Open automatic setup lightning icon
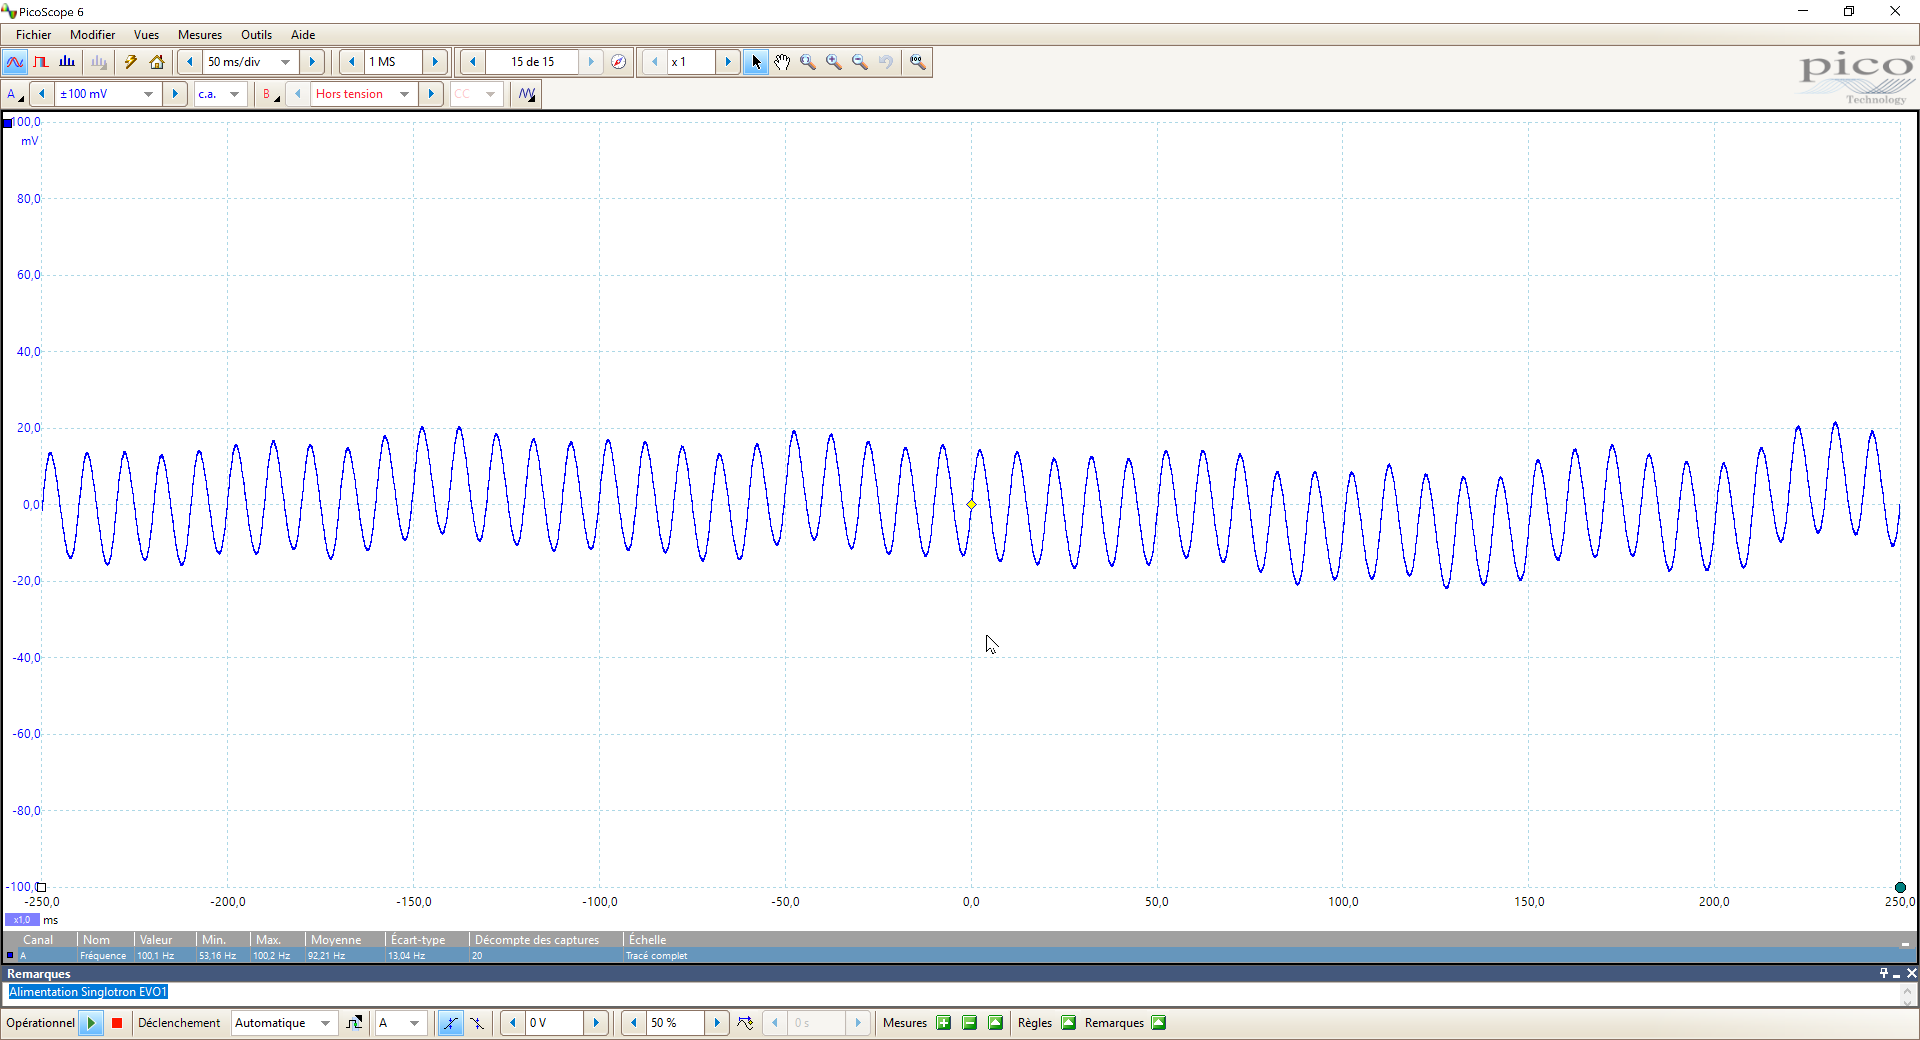1920x1040 pixels. [130, 62]
